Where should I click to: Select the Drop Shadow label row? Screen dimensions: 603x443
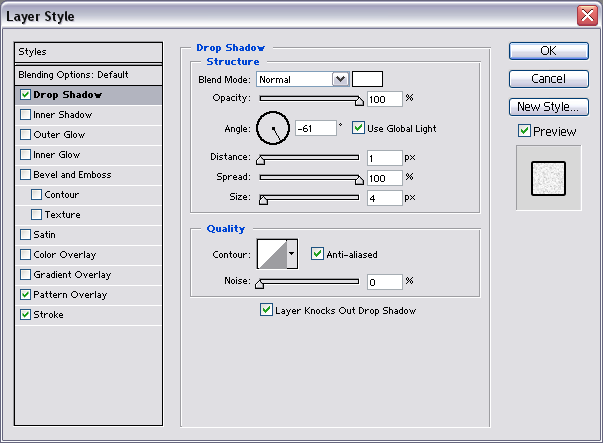[x=88, y=95]
